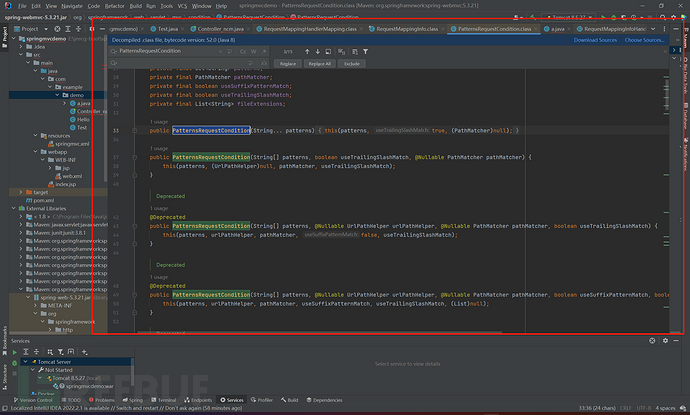Open Services panel settings gear

665,341
